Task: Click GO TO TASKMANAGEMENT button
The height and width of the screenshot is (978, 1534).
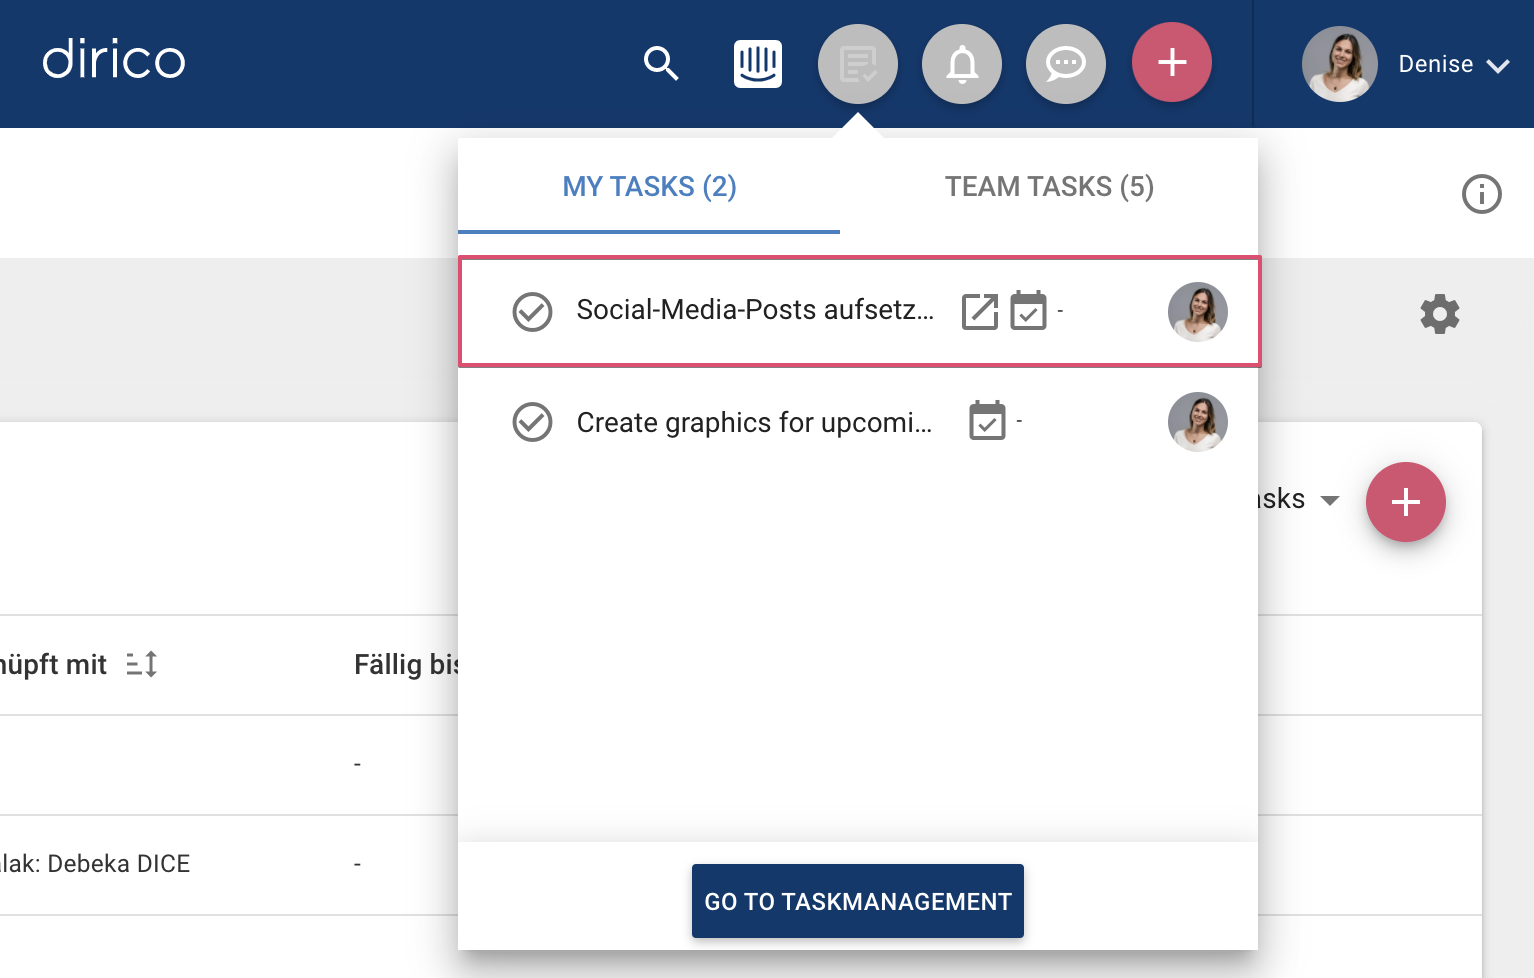Action: tap(858, 901)
